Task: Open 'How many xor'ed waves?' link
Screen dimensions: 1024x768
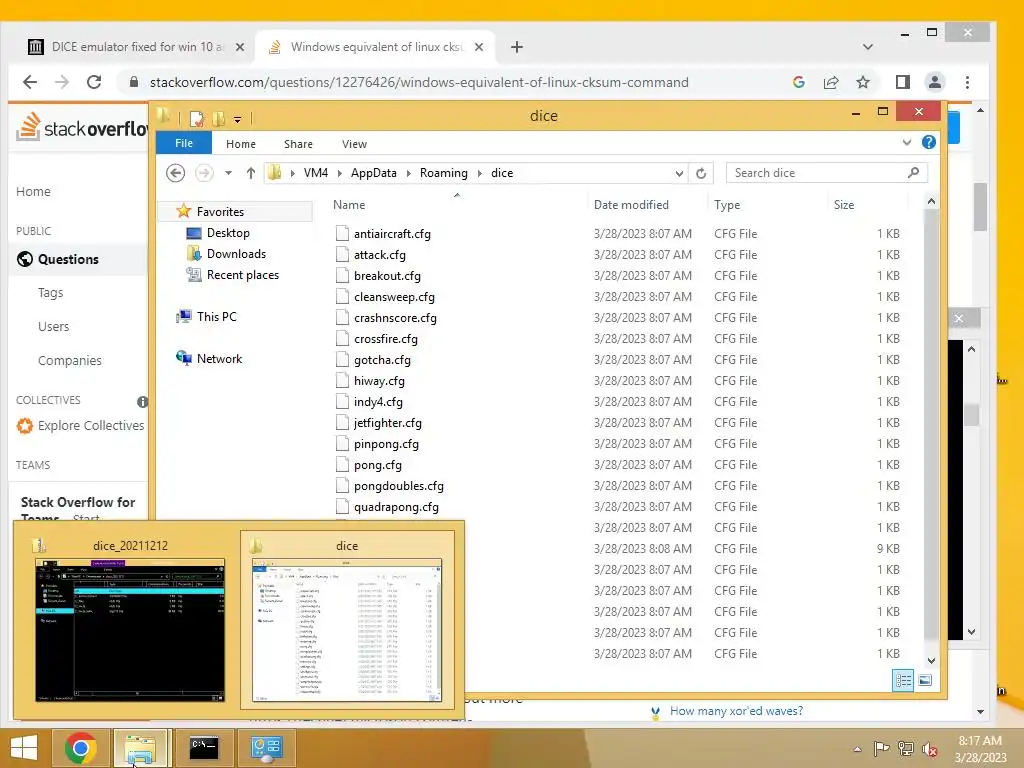Action: pos(736,711)
